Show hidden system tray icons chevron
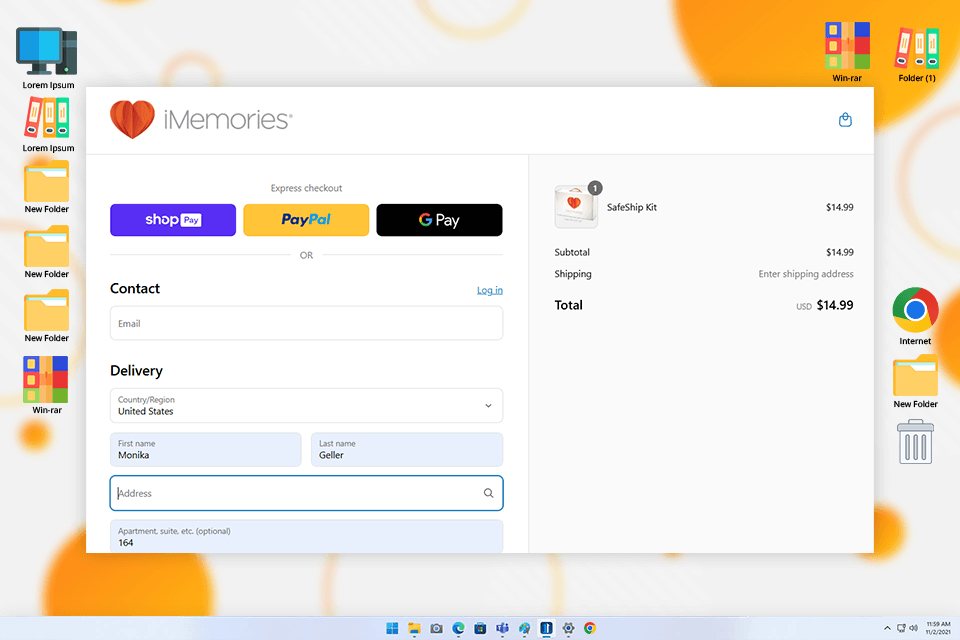 pyautogui.click(x=887, y=628)
